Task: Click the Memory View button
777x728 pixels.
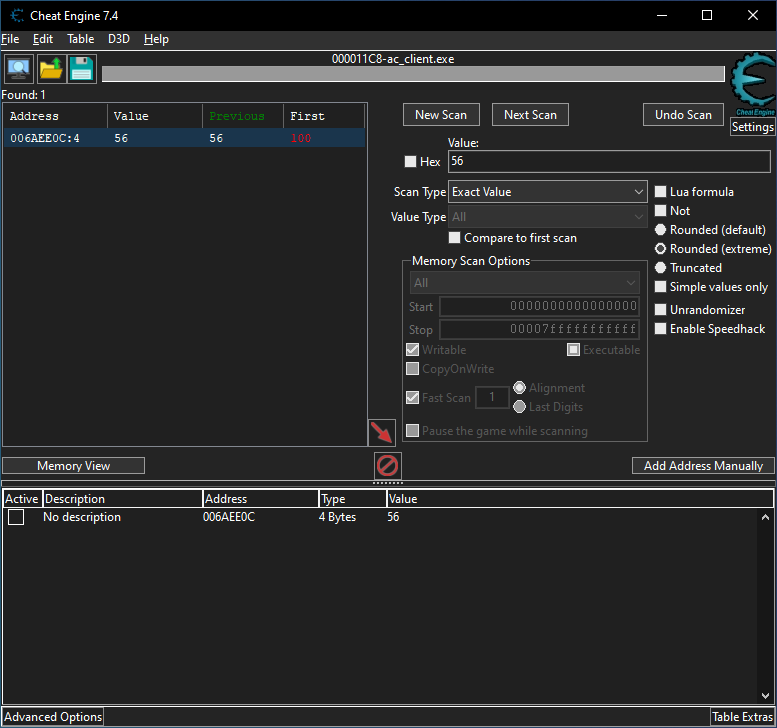Action: click(x=73, y=466)
